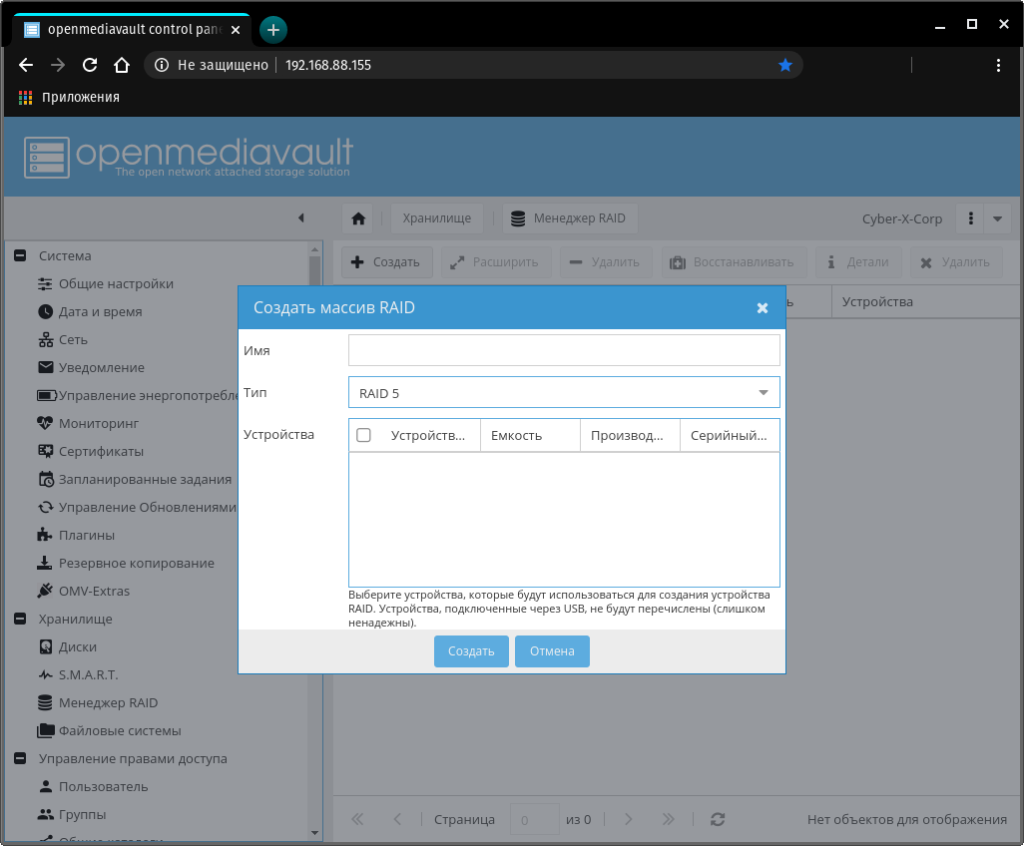Collapse the Хранилище tree section

(19, 619)
